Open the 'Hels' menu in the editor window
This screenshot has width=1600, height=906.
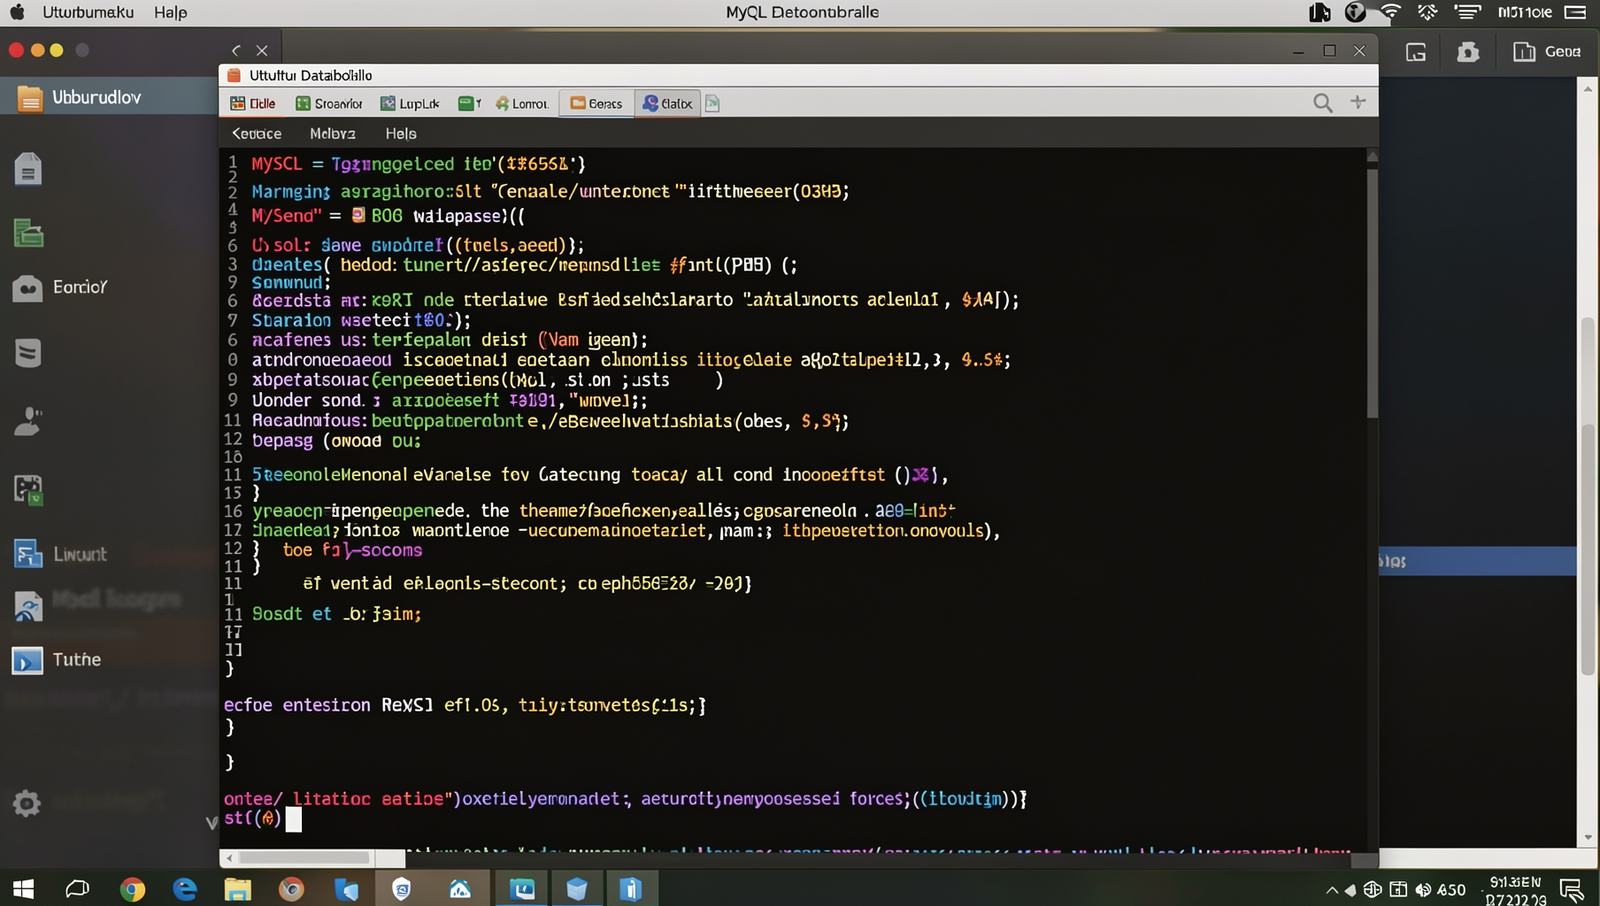tap(401, 133)
